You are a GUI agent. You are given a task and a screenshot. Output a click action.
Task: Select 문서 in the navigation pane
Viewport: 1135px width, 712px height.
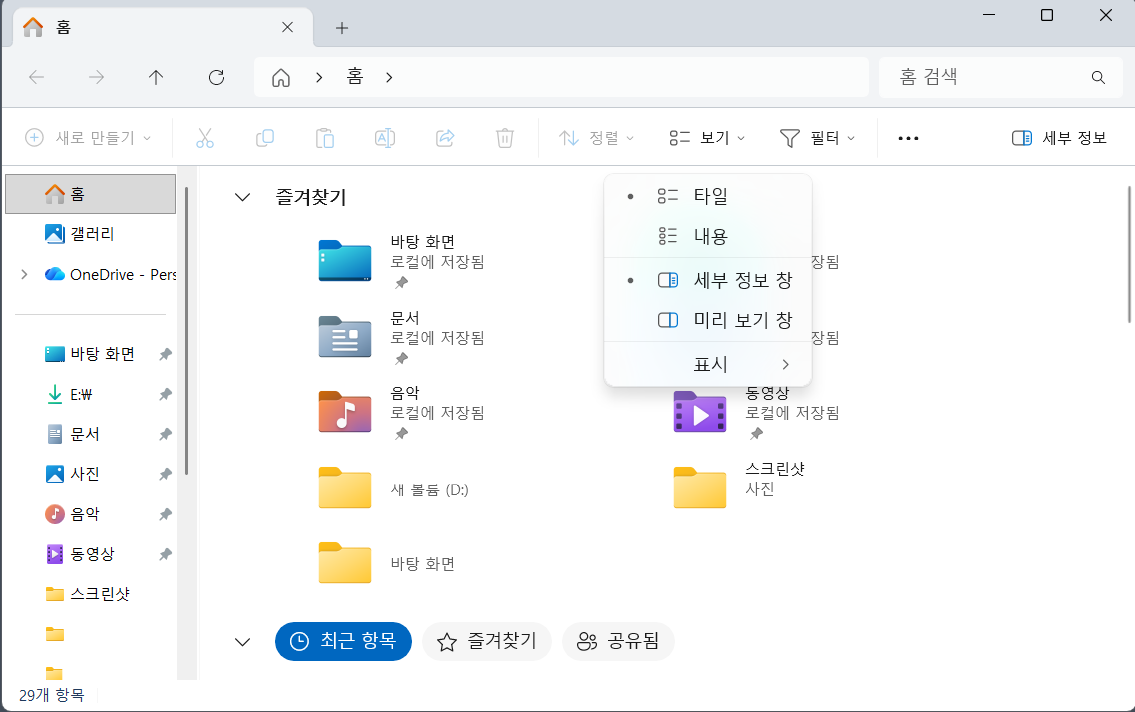90,434
